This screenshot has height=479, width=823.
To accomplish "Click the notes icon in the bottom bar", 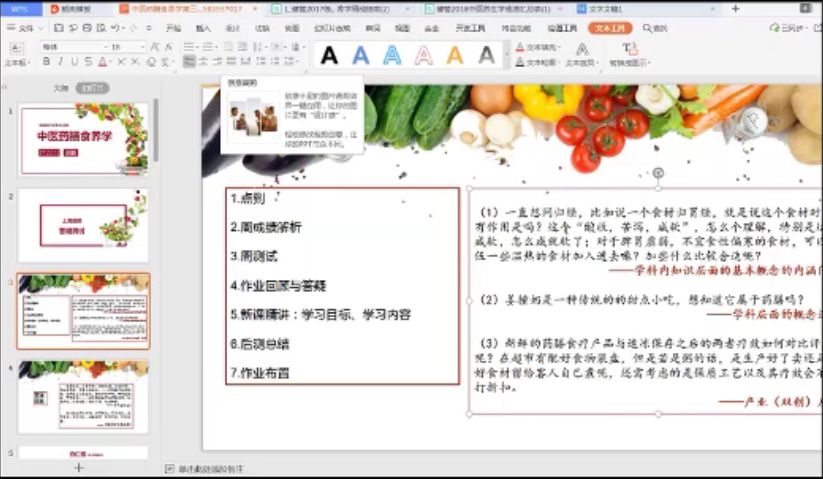I will pyautogui.click(x=170, y=469).
